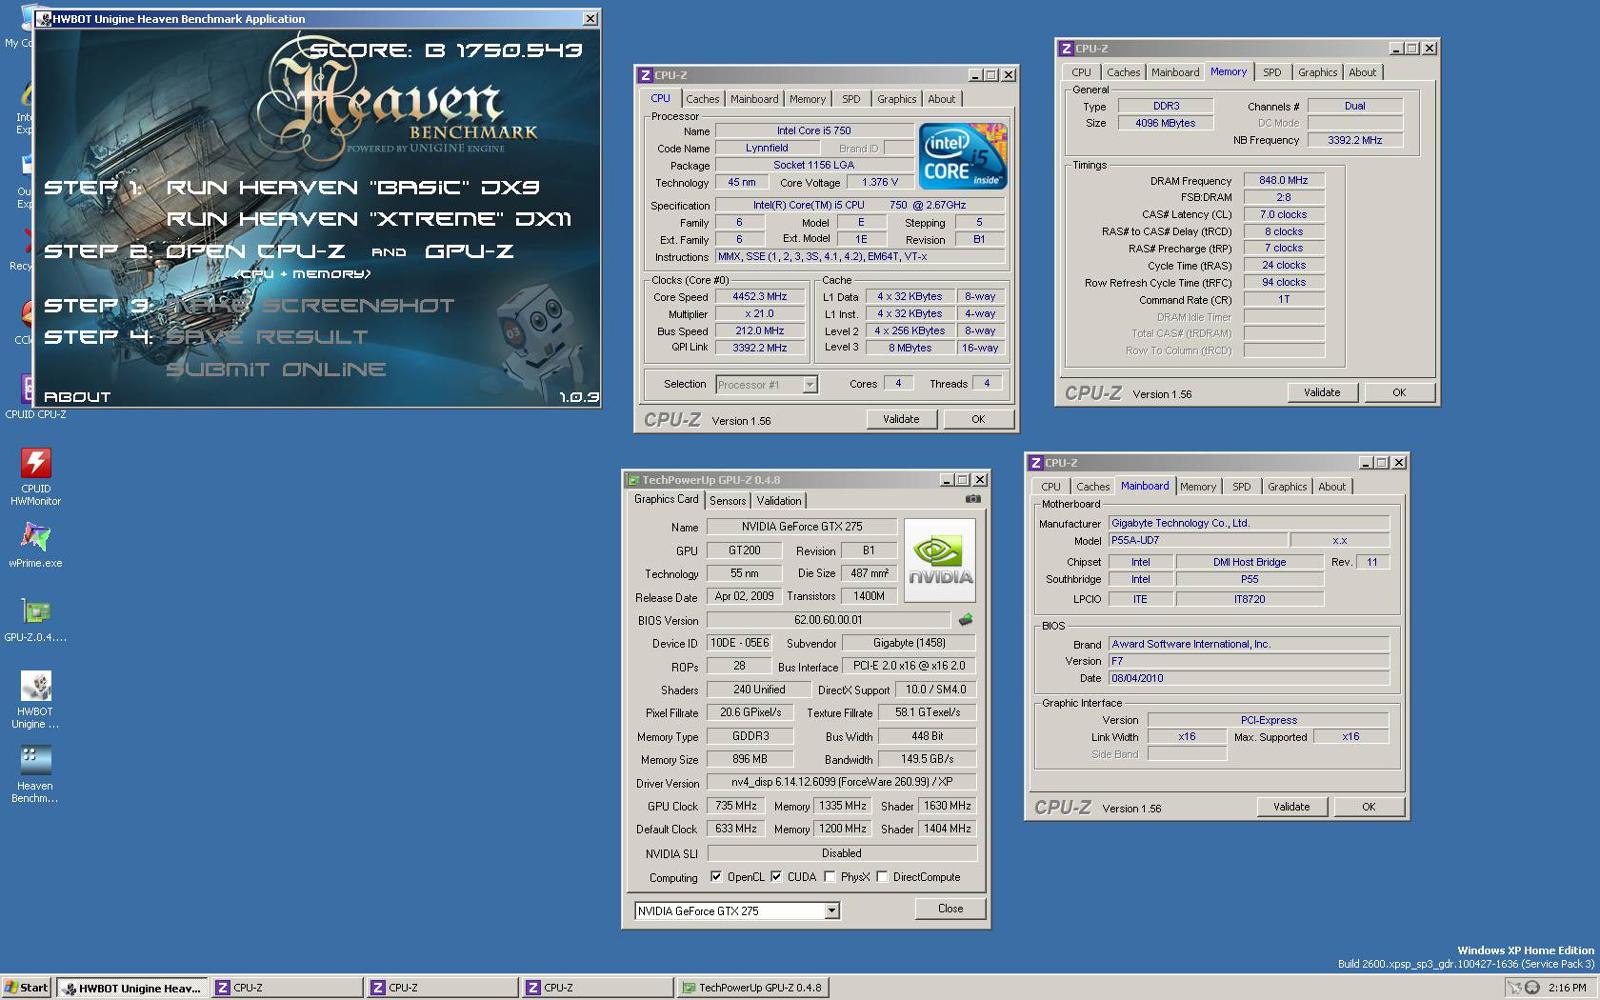Click Run Heaven "Basic" DX9
This screenshot has width=1600, height=1000.
(353, 187)
